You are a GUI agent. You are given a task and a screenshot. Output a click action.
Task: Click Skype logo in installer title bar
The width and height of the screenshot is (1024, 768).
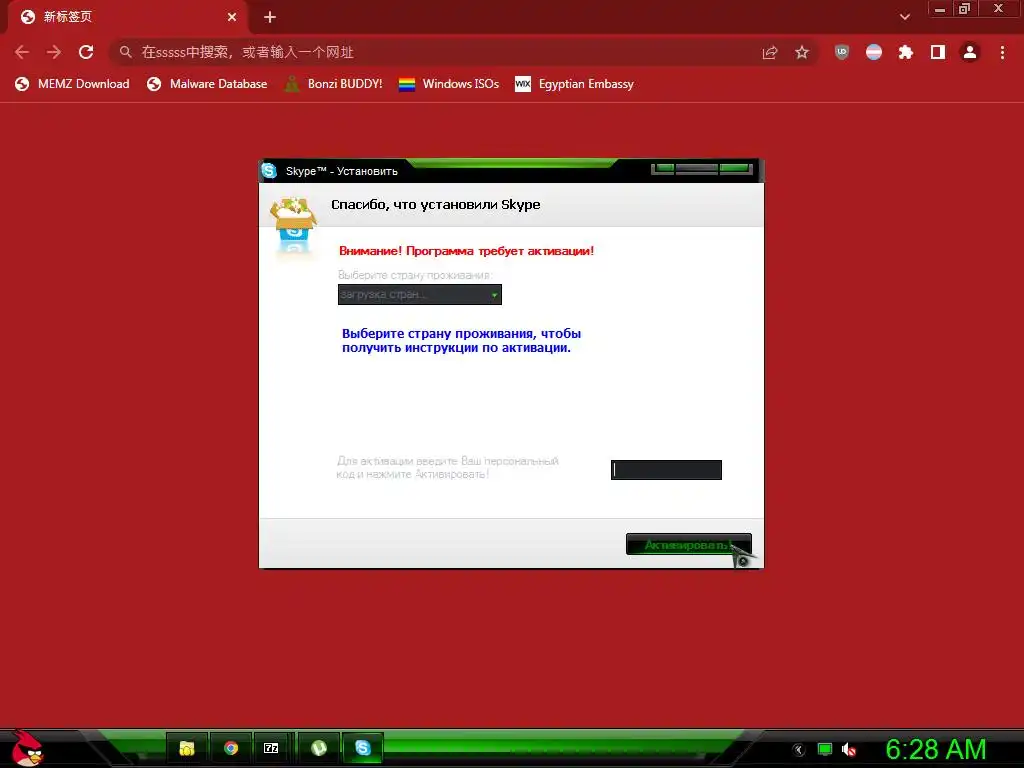(x=269, y=170)
